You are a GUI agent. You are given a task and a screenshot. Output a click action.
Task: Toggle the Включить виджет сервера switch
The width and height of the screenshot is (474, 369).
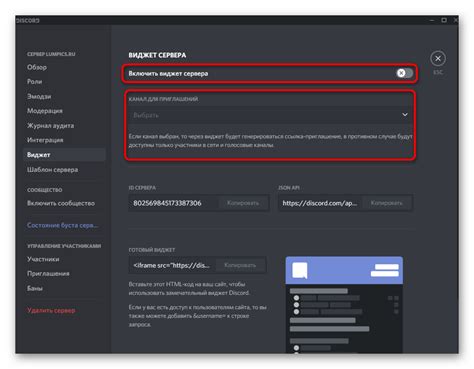coord(405,73)
